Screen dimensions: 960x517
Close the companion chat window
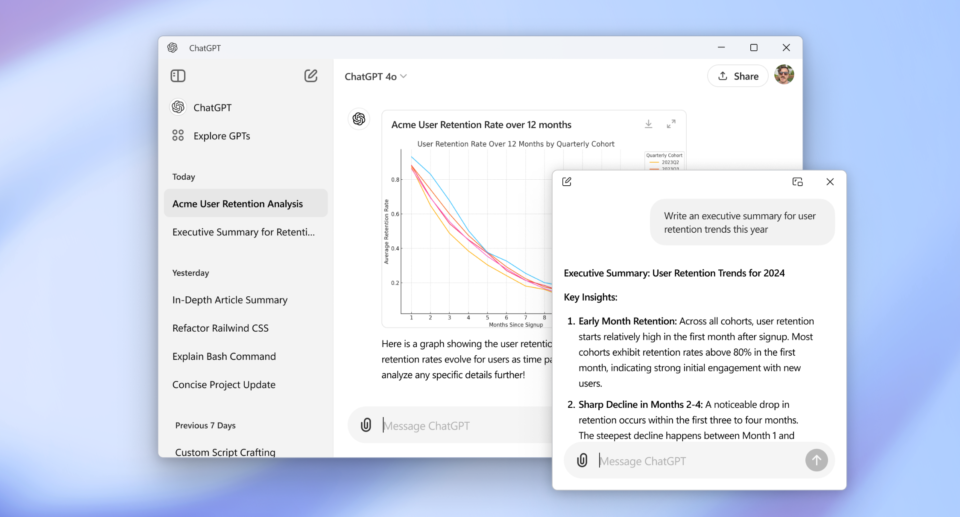tap(830, 182)
